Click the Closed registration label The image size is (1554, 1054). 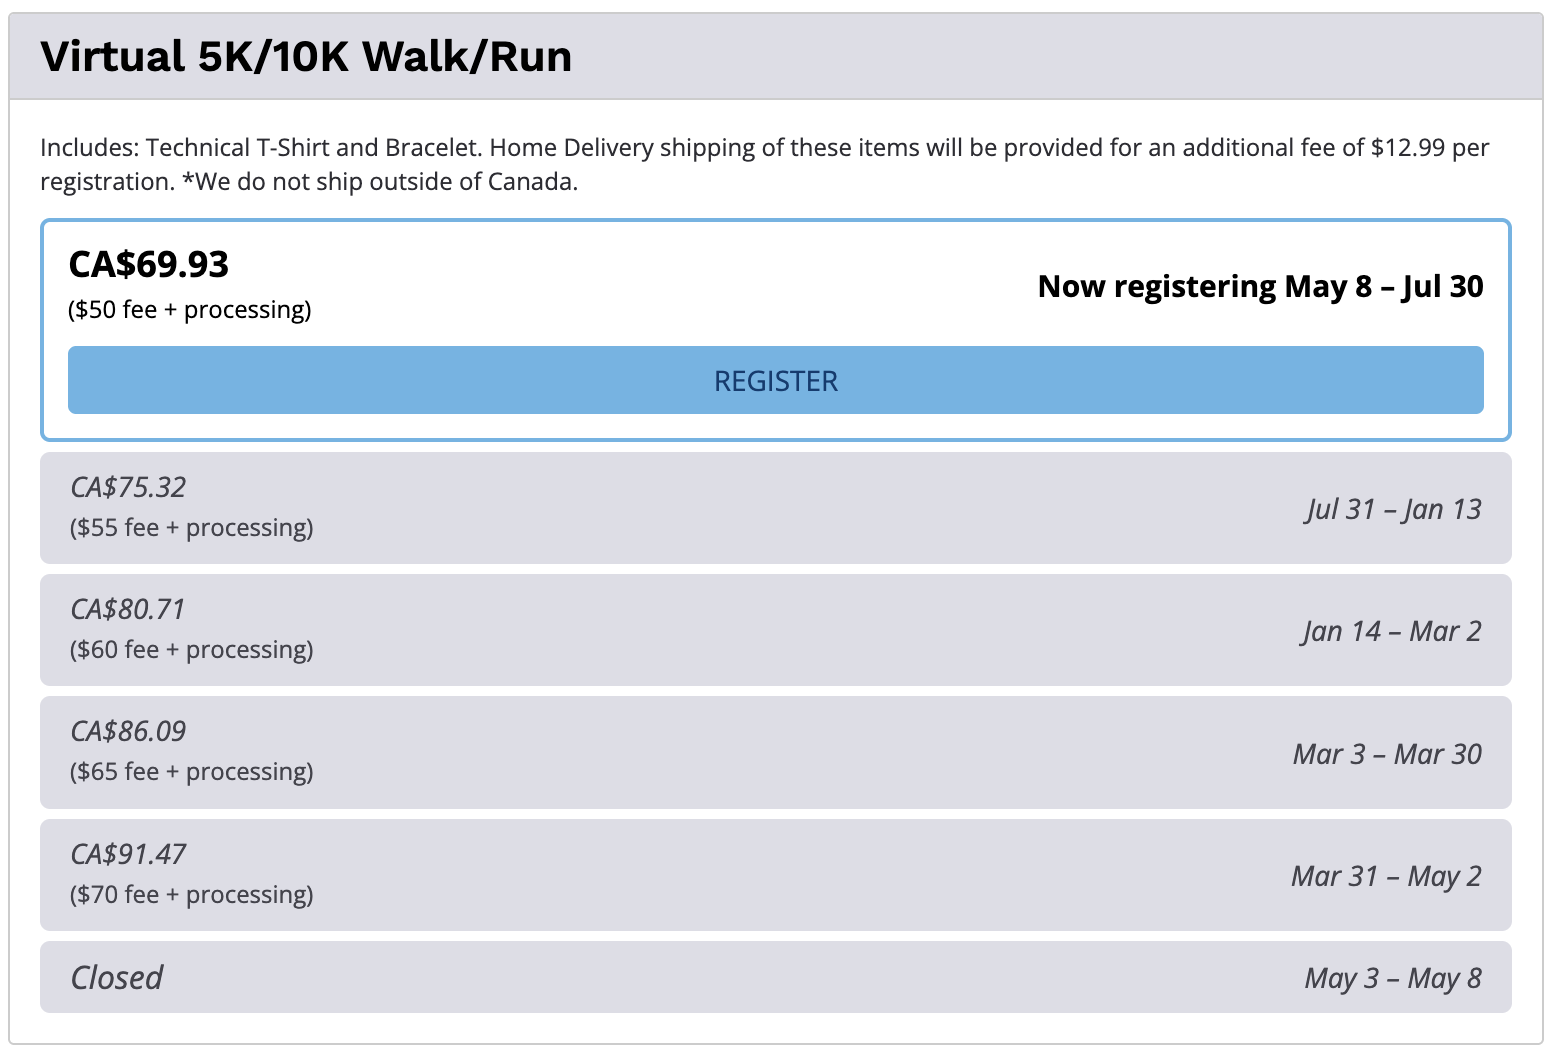pos(116,977)
